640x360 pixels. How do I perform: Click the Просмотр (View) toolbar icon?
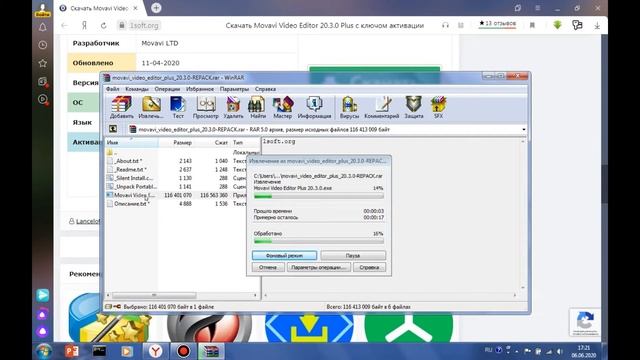[x=206, y=107]
